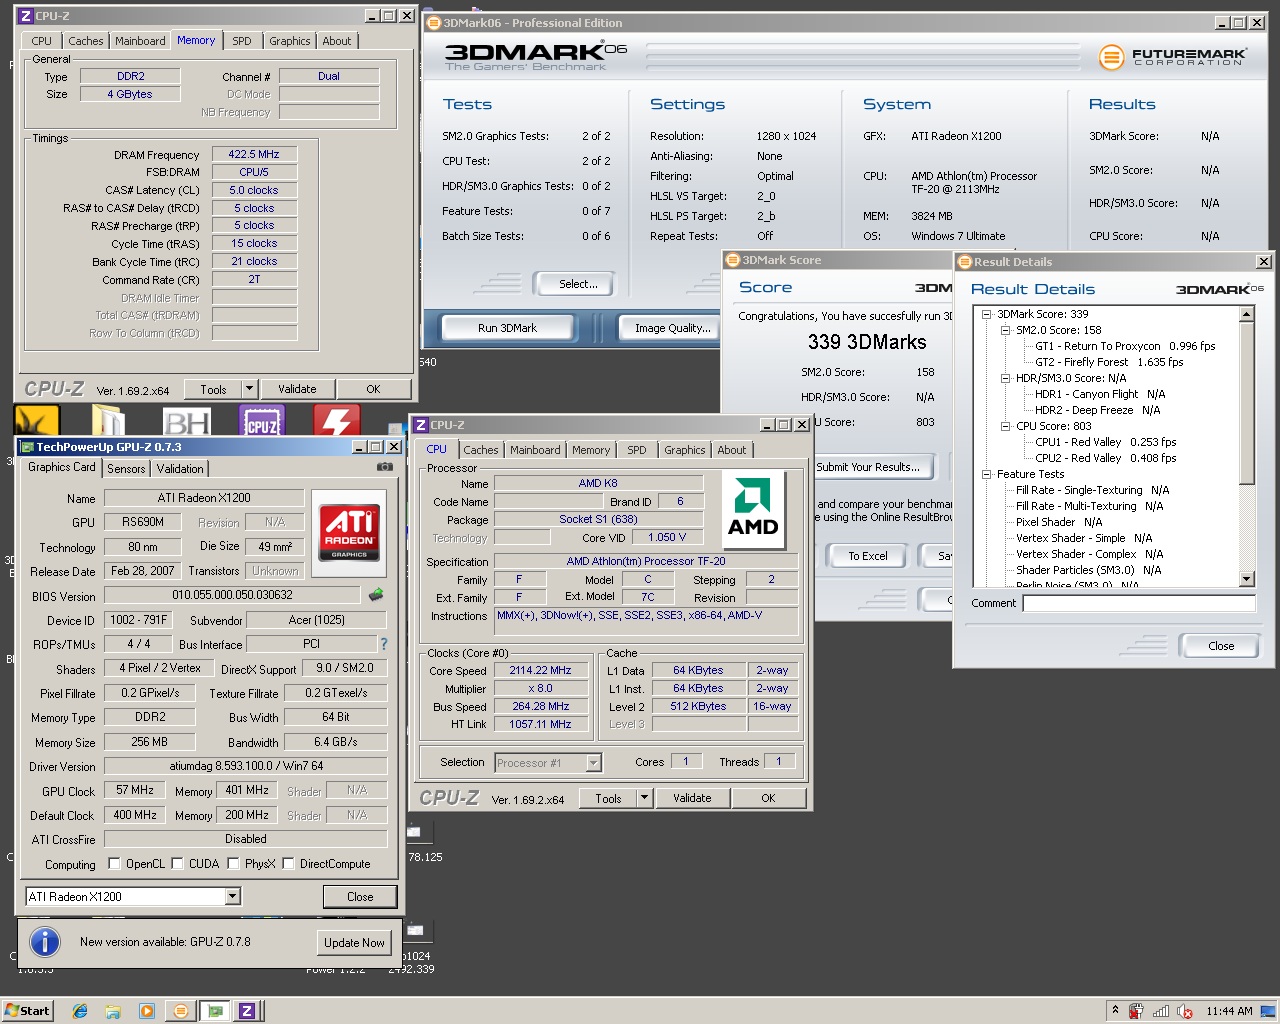Switch to Sensors tab in GPU-Z
The height and width of the screenshot is (1024, 1280).
point(126,468)
